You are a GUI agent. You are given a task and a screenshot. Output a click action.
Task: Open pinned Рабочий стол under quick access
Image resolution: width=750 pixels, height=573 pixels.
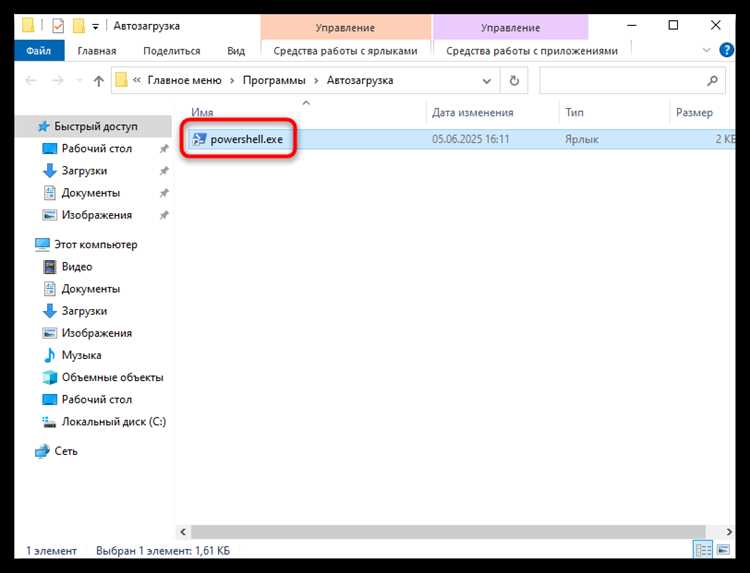click(x=97, y=149)
